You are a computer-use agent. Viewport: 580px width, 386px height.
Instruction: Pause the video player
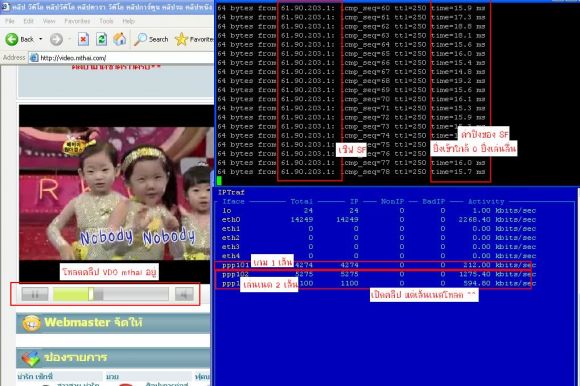(35, 294)
